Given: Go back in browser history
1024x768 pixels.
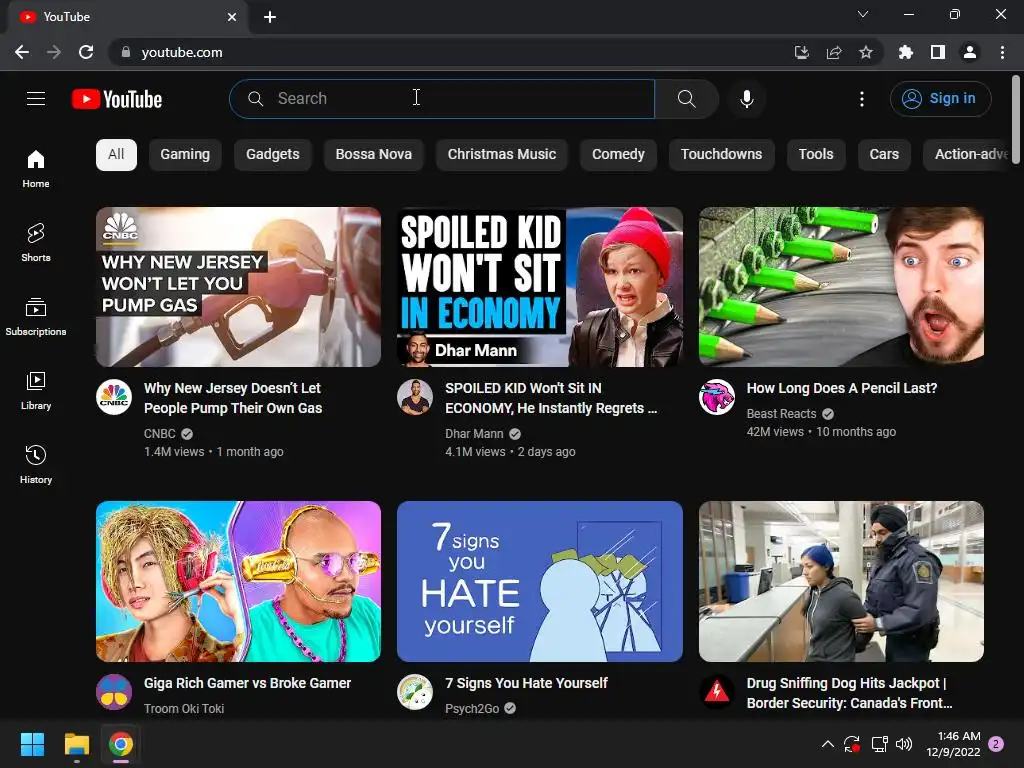Looking at the screenshot, I should (x=22, y=52).
